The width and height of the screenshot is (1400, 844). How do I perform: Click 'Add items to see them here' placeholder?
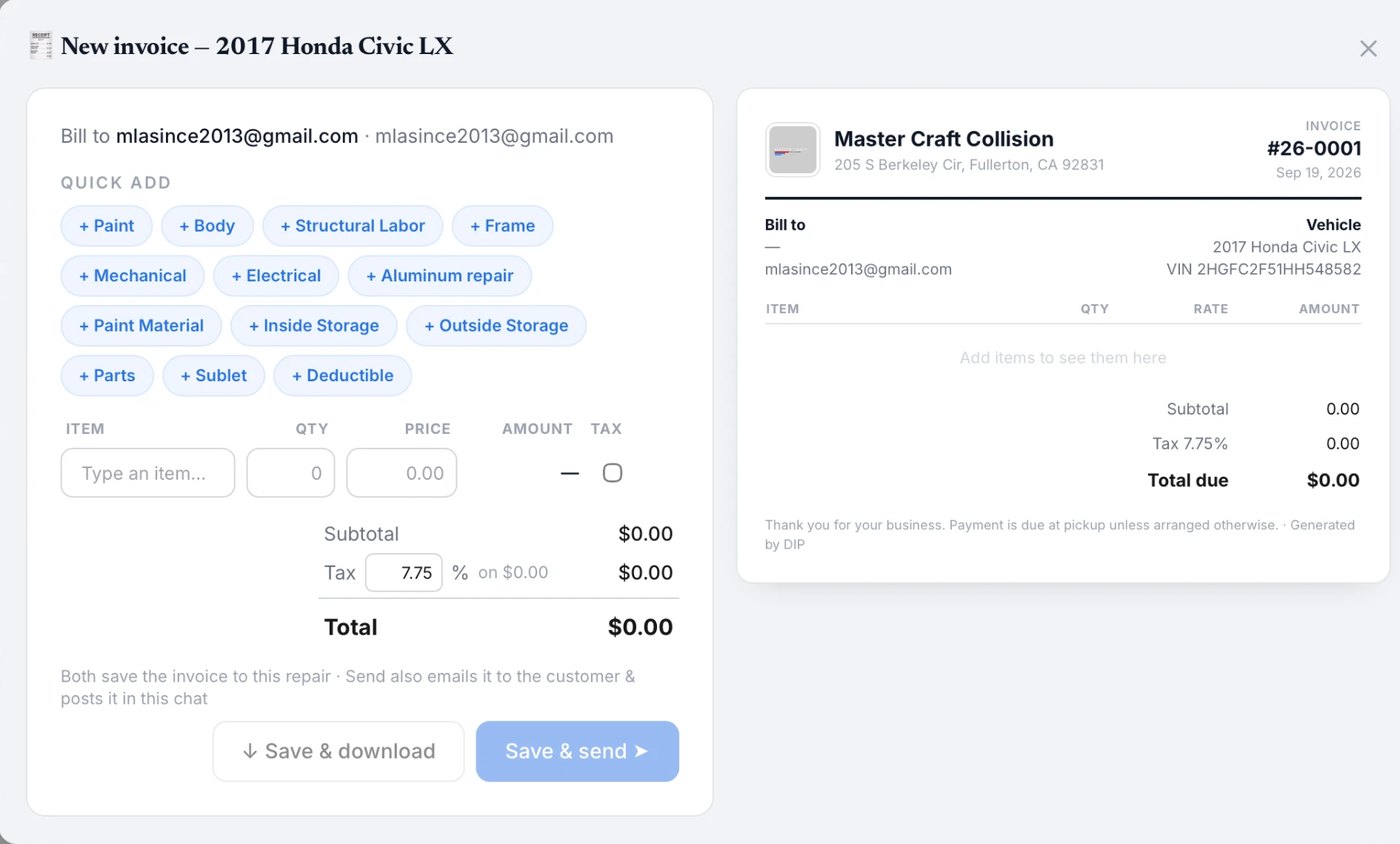(x=1063, y=358)
